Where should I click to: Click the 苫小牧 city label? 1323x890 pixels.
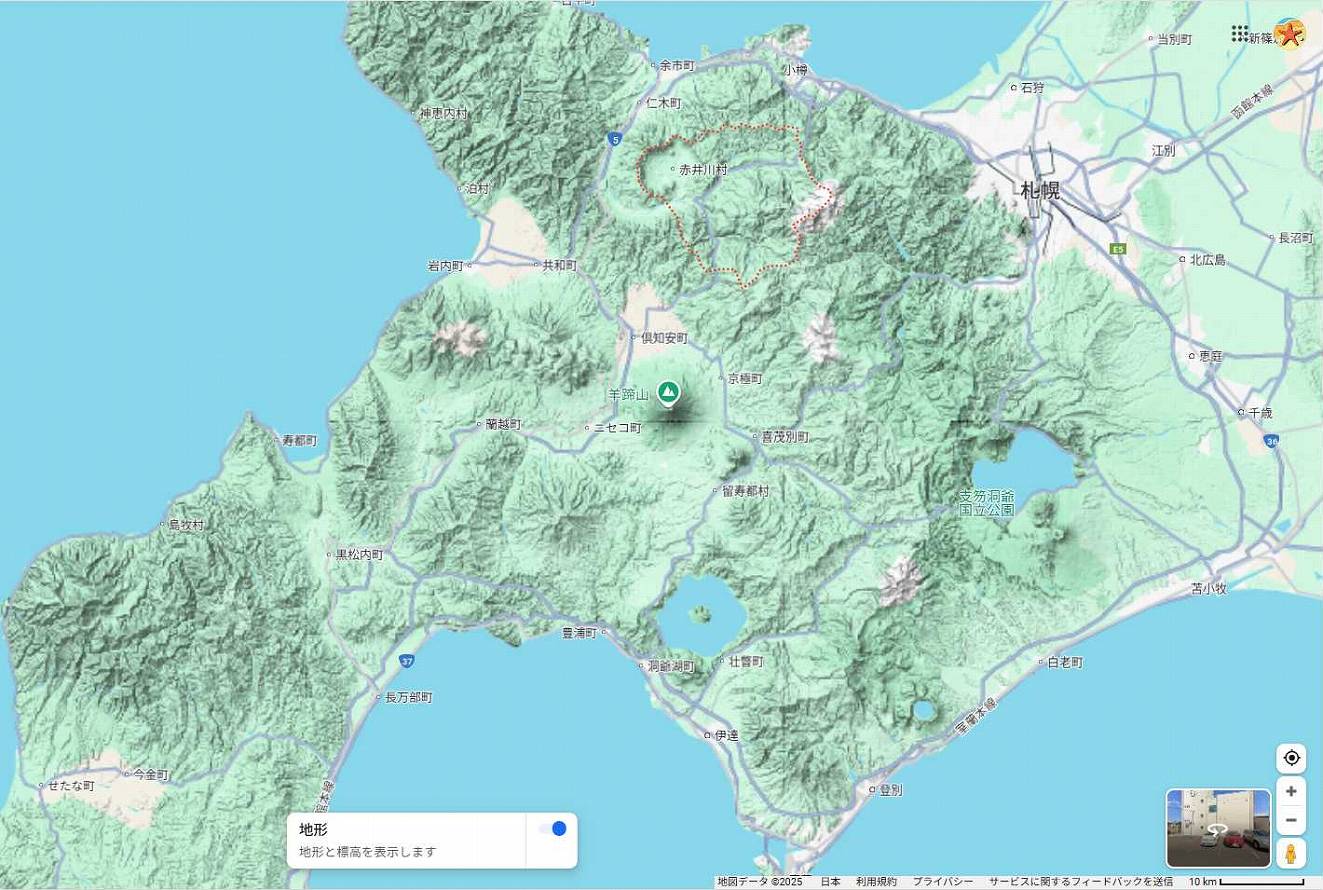1209,589
